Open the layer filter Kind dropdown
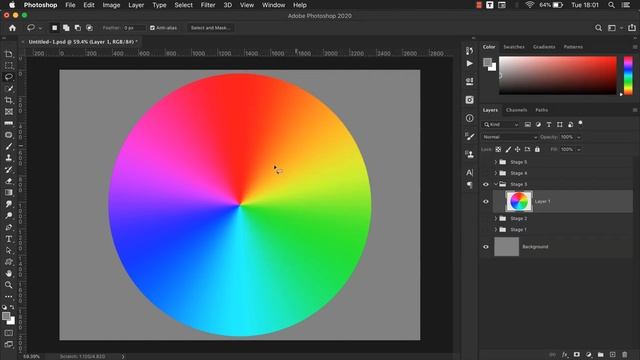Screen dimensions: 640x360 pyautogui.click(x=501, y=124)
